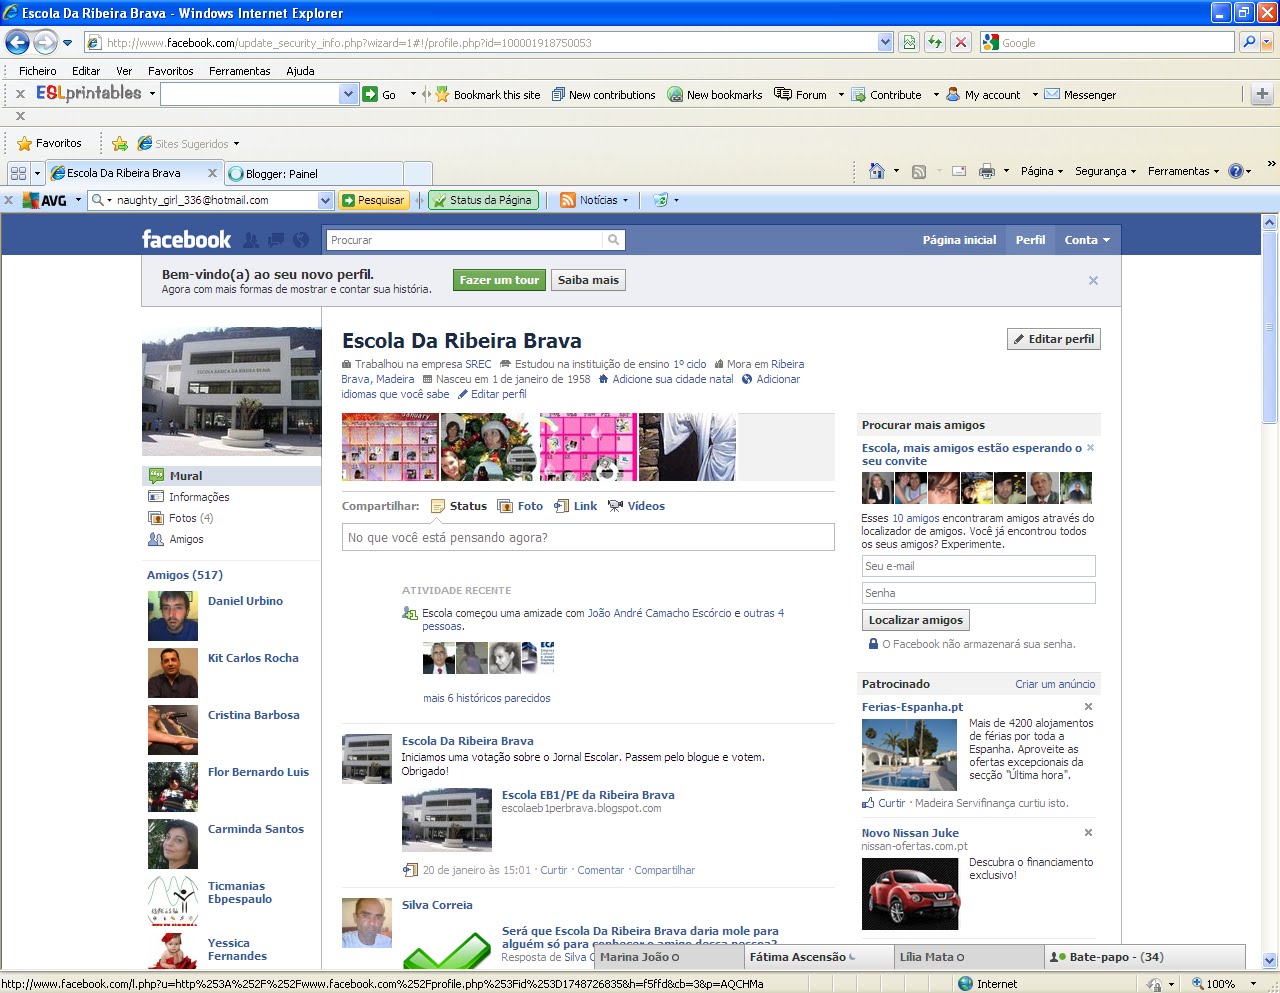
Task: Click the blue Help question mark icon
Action: [x=1236, y=171]
